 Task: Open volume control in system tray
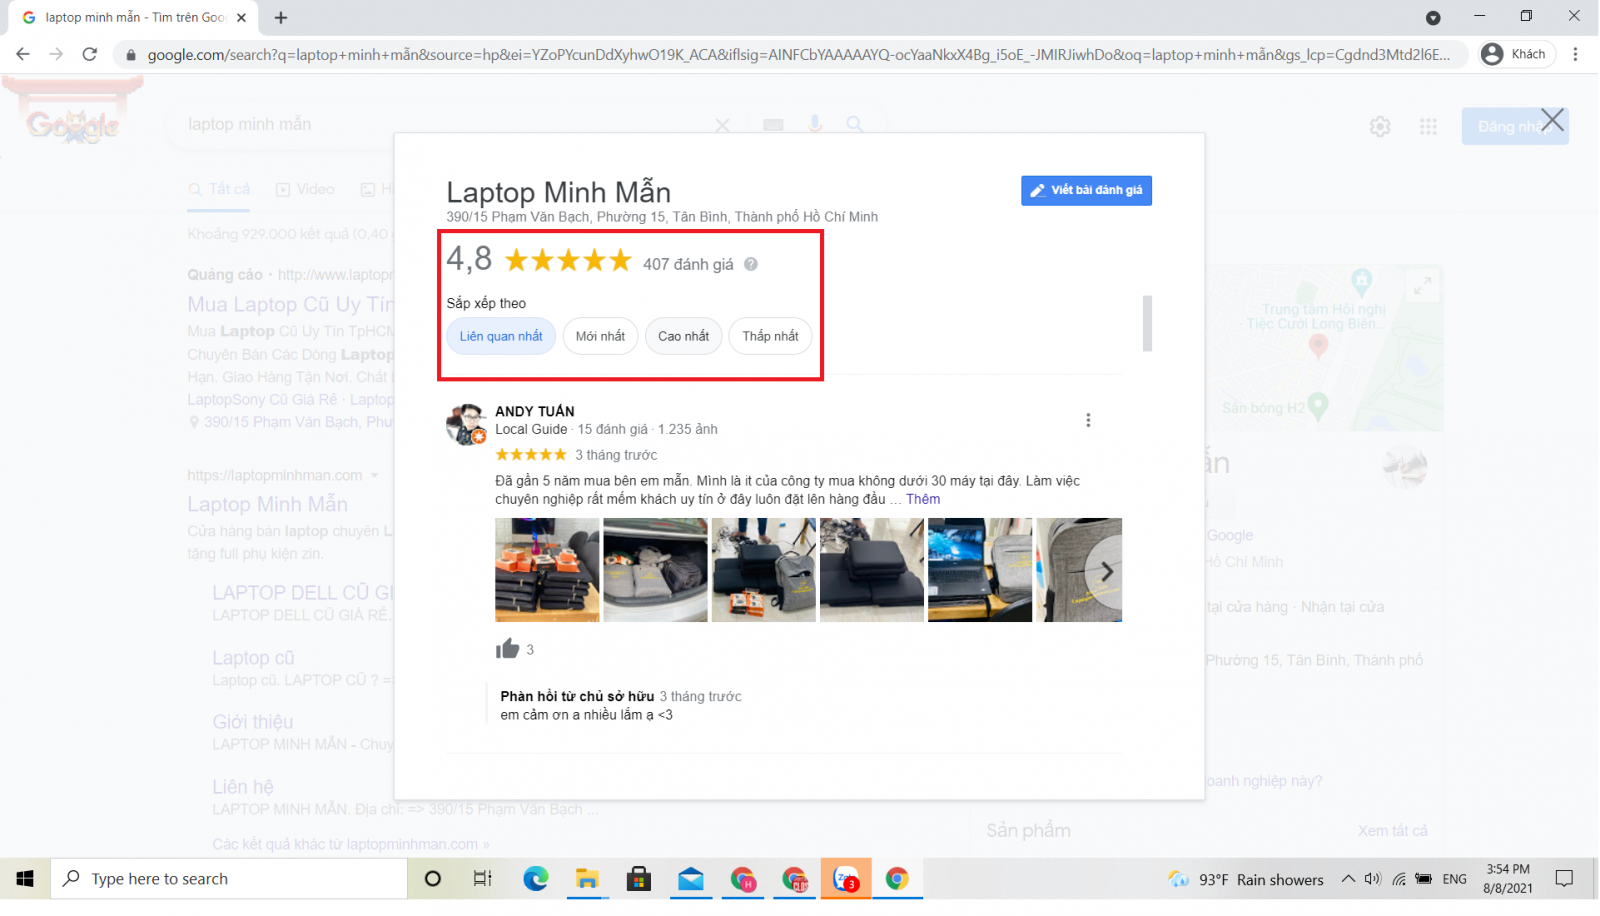1373,879
